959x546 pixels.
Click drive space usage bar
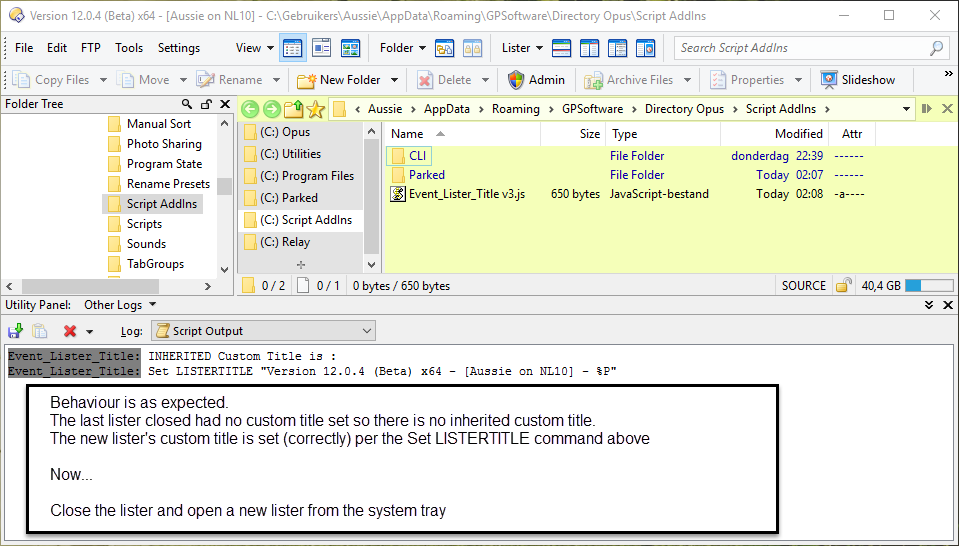[929, 286]
